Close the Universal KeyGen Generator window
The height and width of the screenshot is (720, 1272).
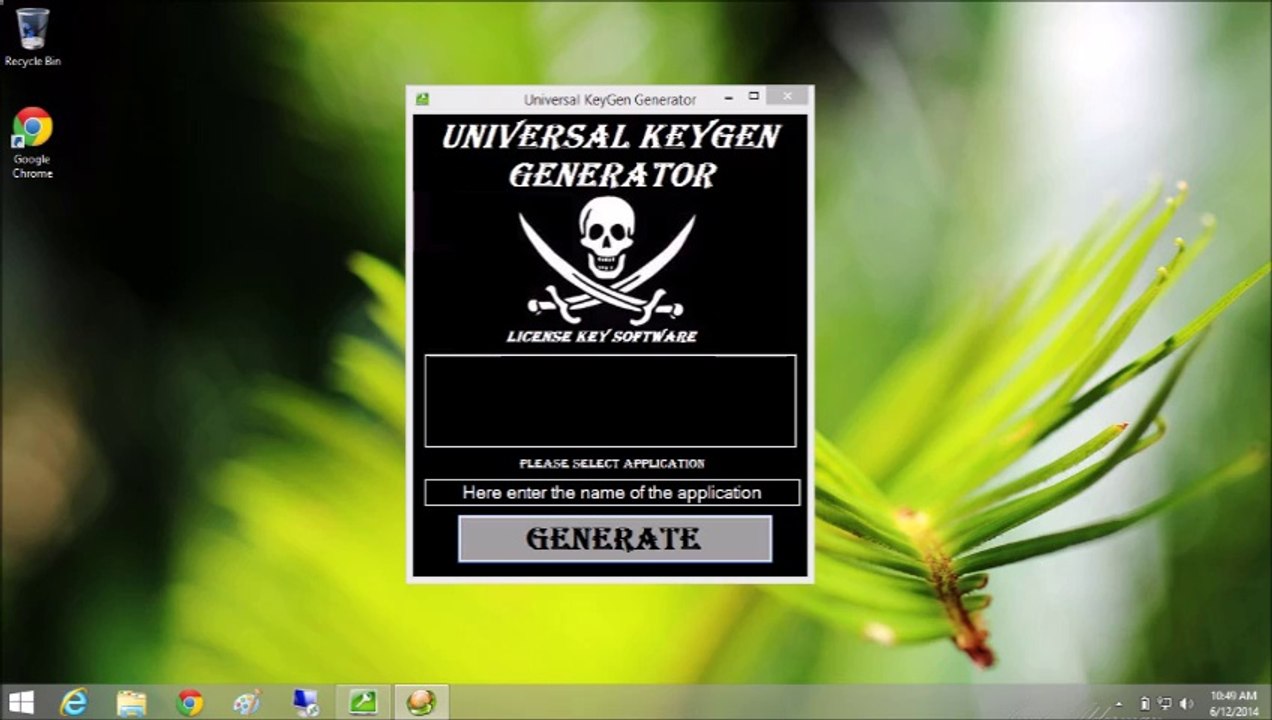788,97
